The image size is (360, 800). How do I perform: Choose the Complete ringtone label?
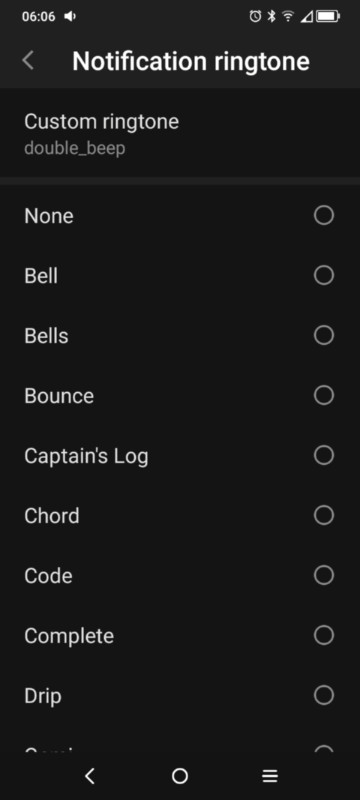point(69,636)
